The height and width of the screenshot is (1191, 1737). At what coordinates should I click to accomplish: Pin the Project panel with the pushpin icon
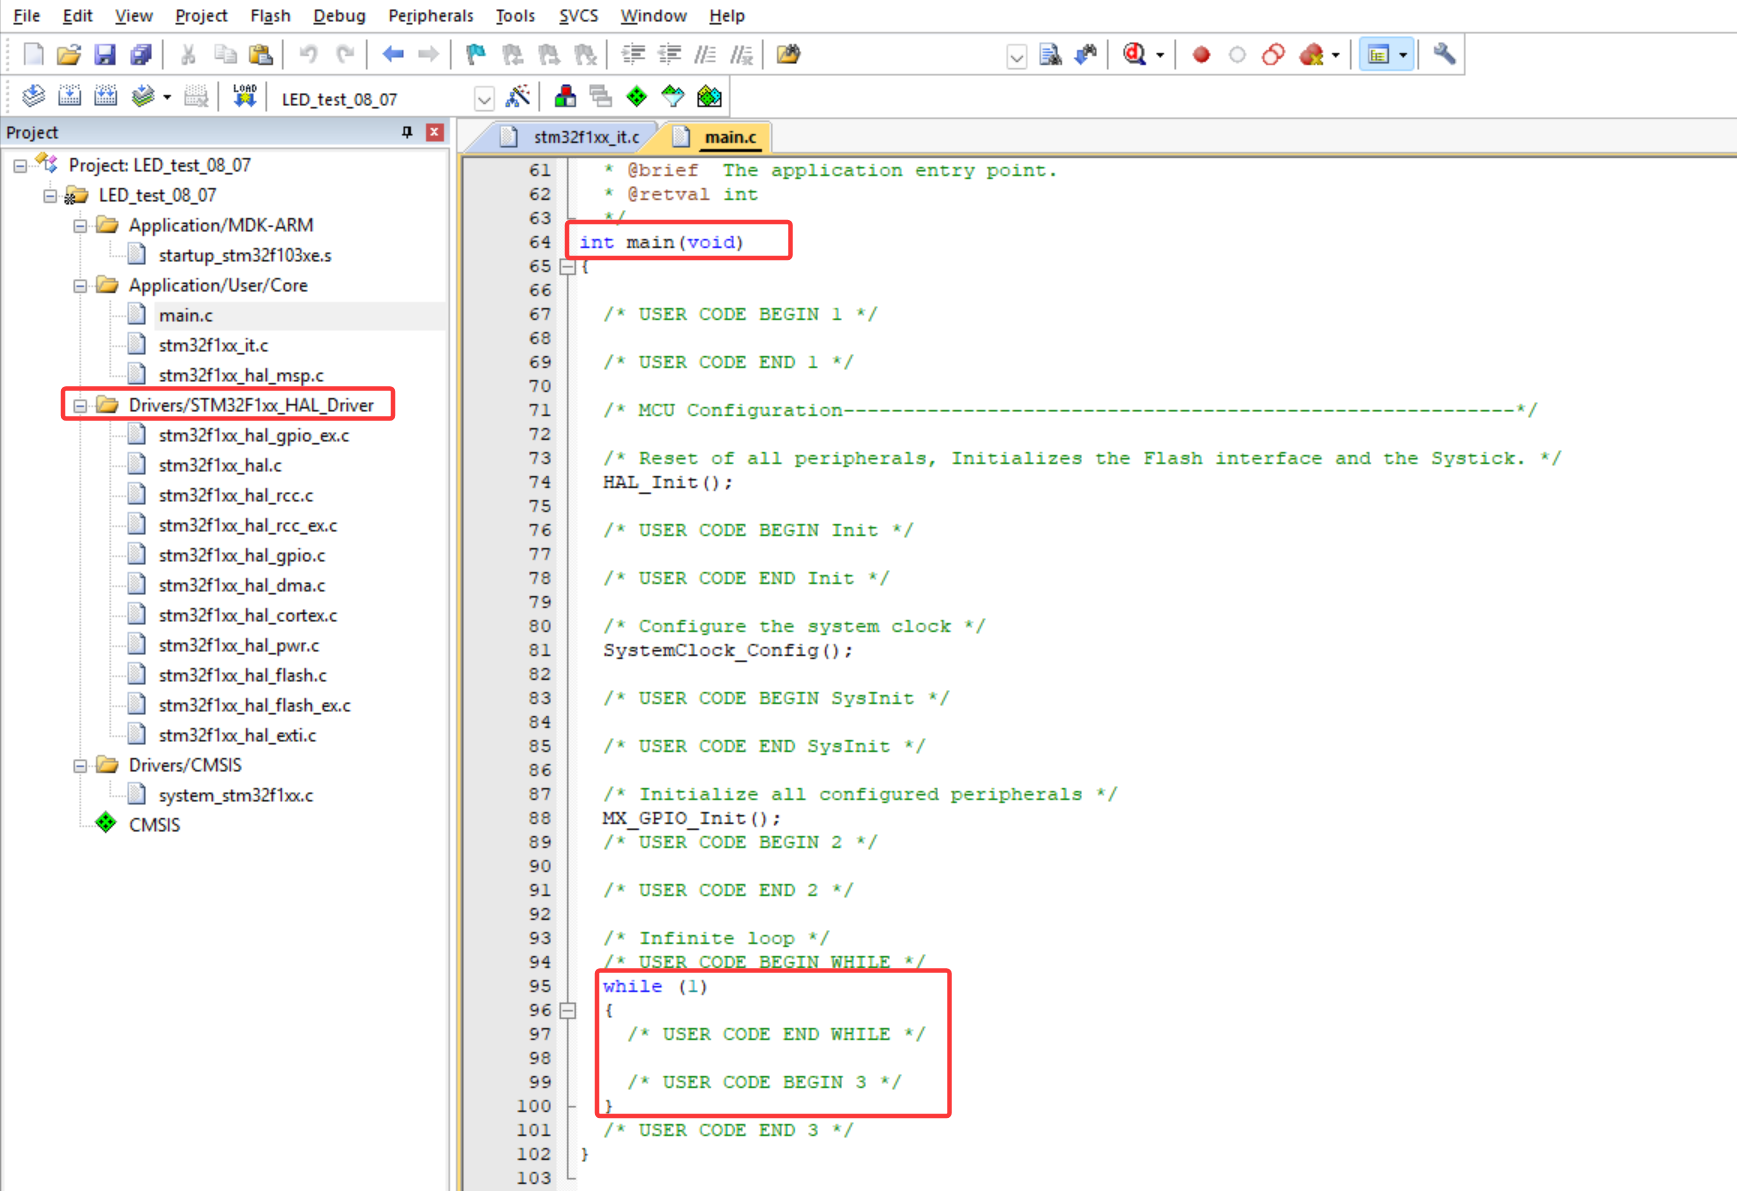[x=407, y=132]
